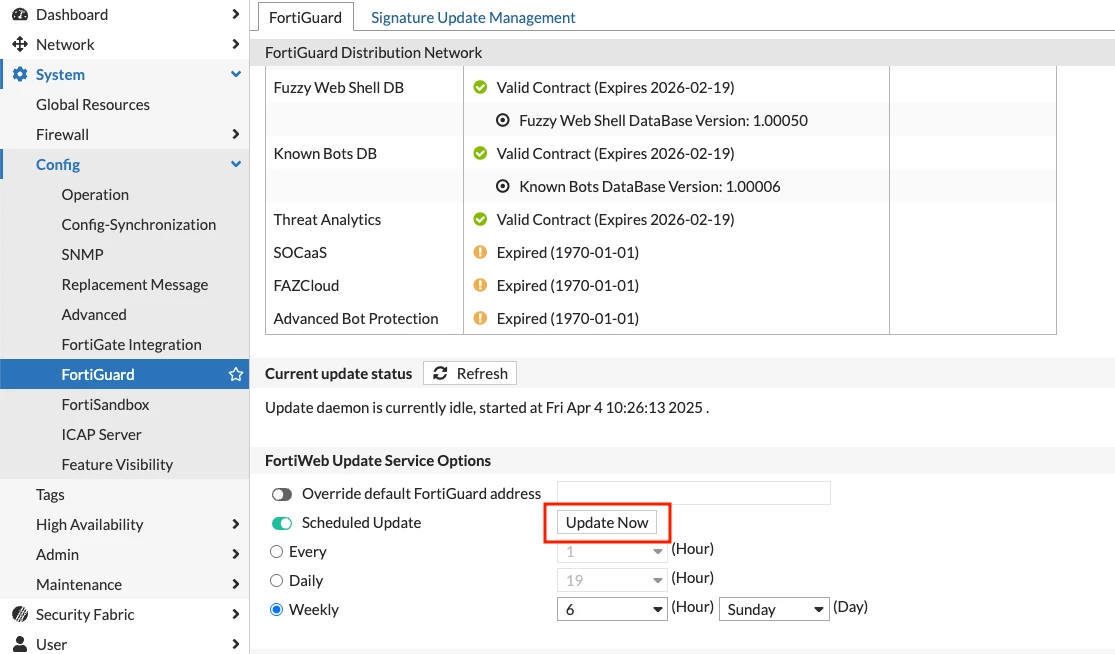Click the orange warning icon for SOCaaS
Image resolution: width=1115 pixels, height=654 pixels.
coord(480,252)
